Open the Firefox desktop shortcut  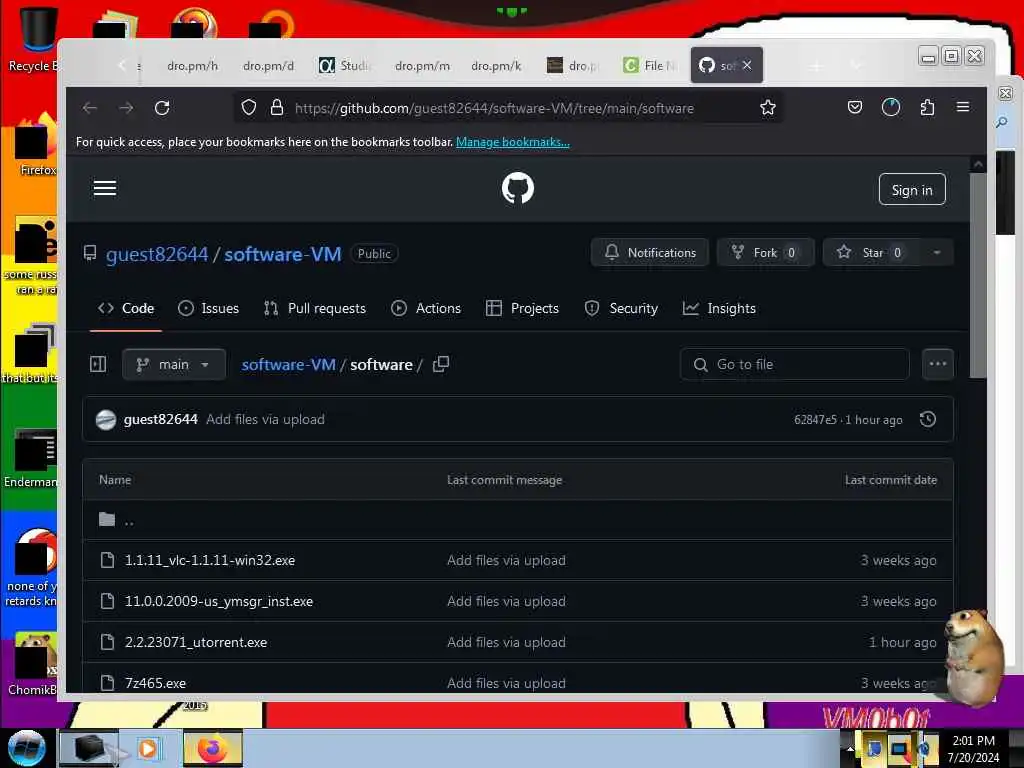pyautogui.click(x=36, y=145)
